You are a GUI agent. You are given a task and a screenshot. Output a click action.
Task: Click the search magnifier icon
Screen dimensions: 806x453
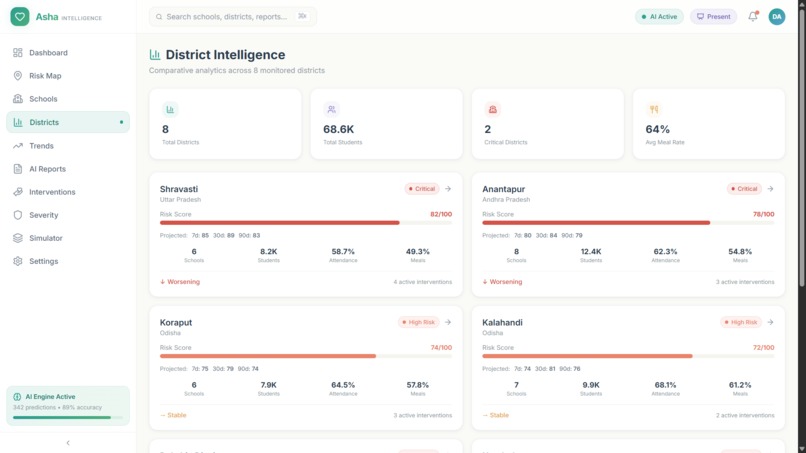pos(159,16)
